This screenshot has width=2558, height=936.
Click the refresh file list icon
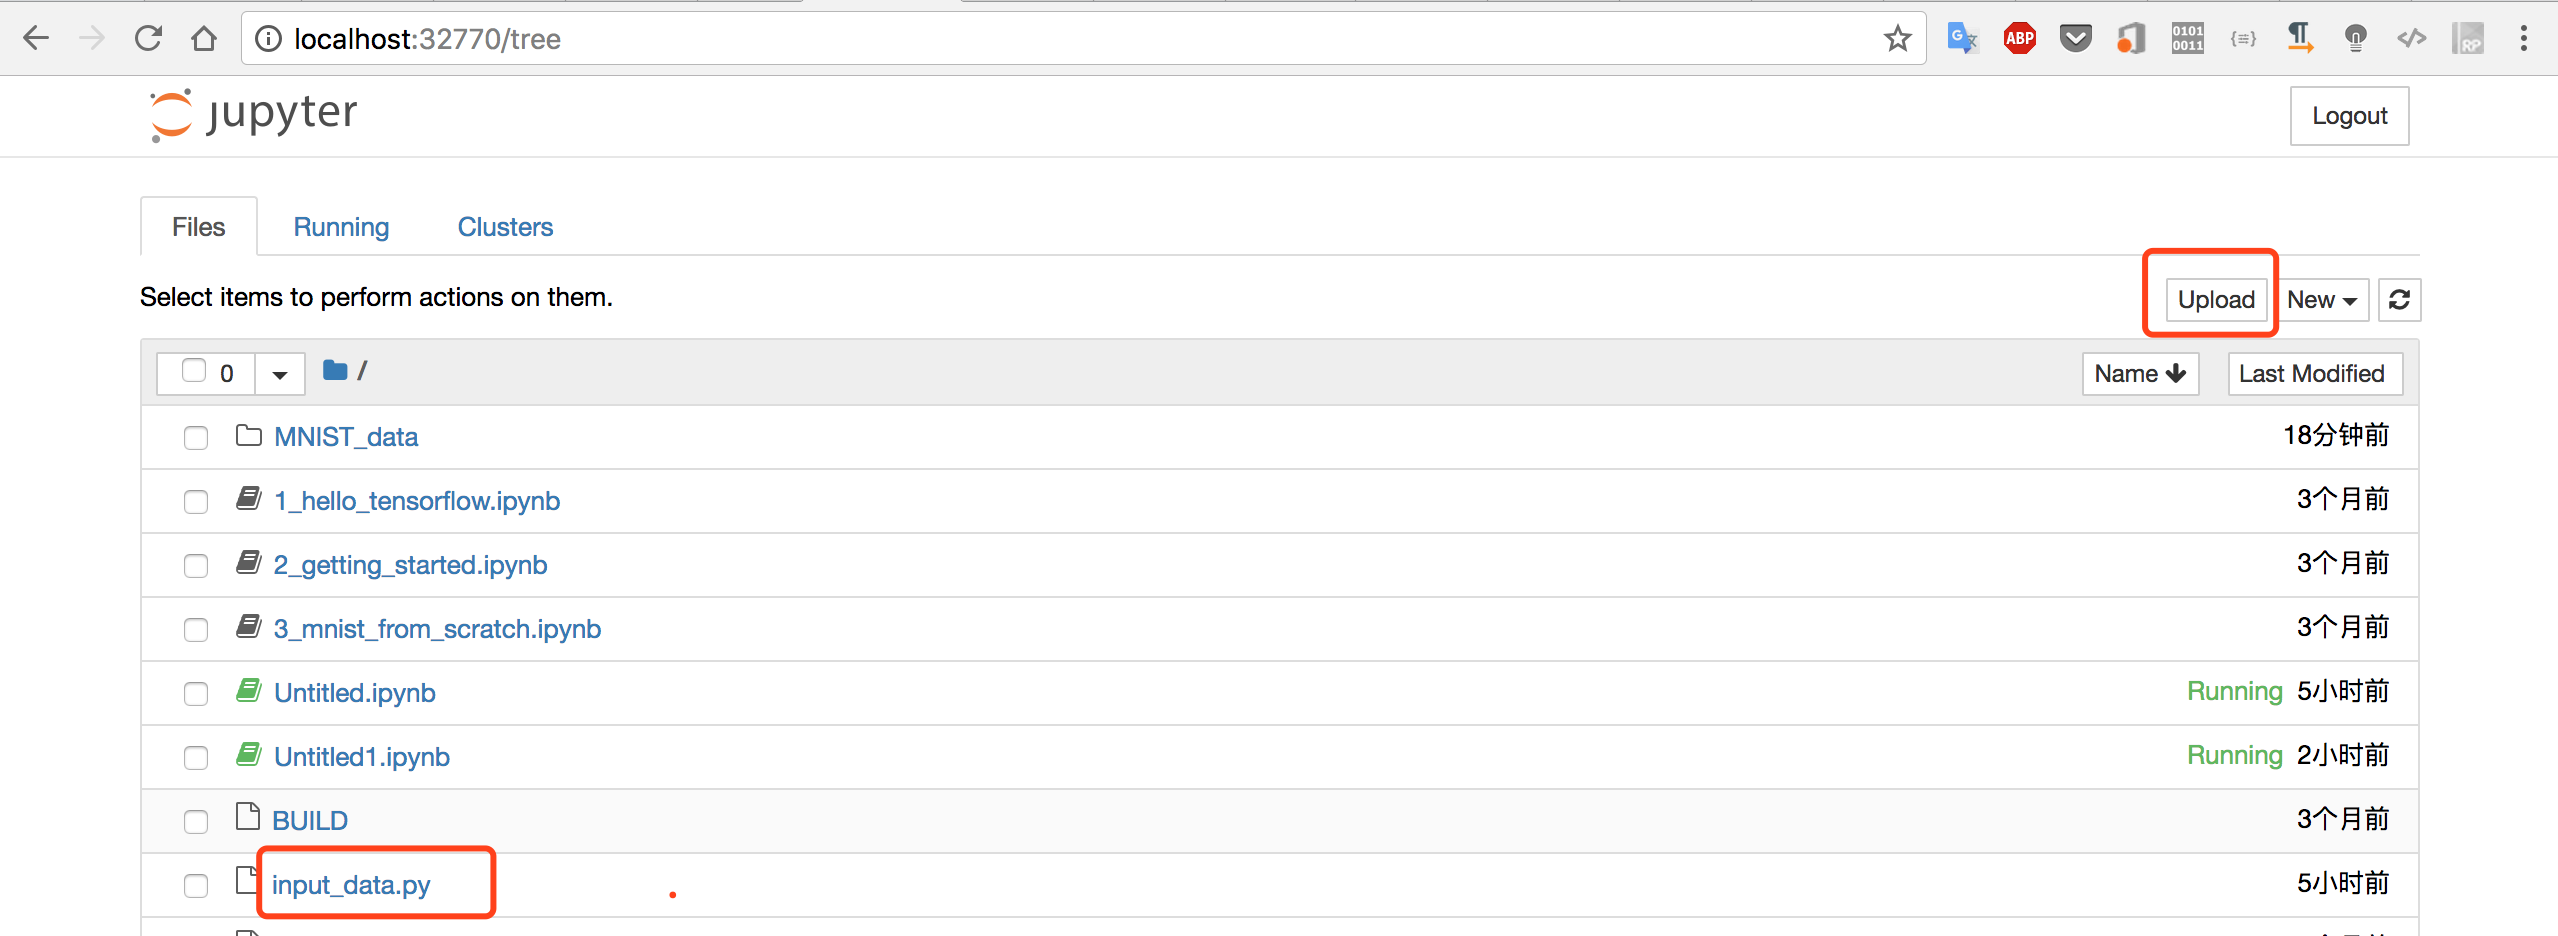(x=2399, y=300)
